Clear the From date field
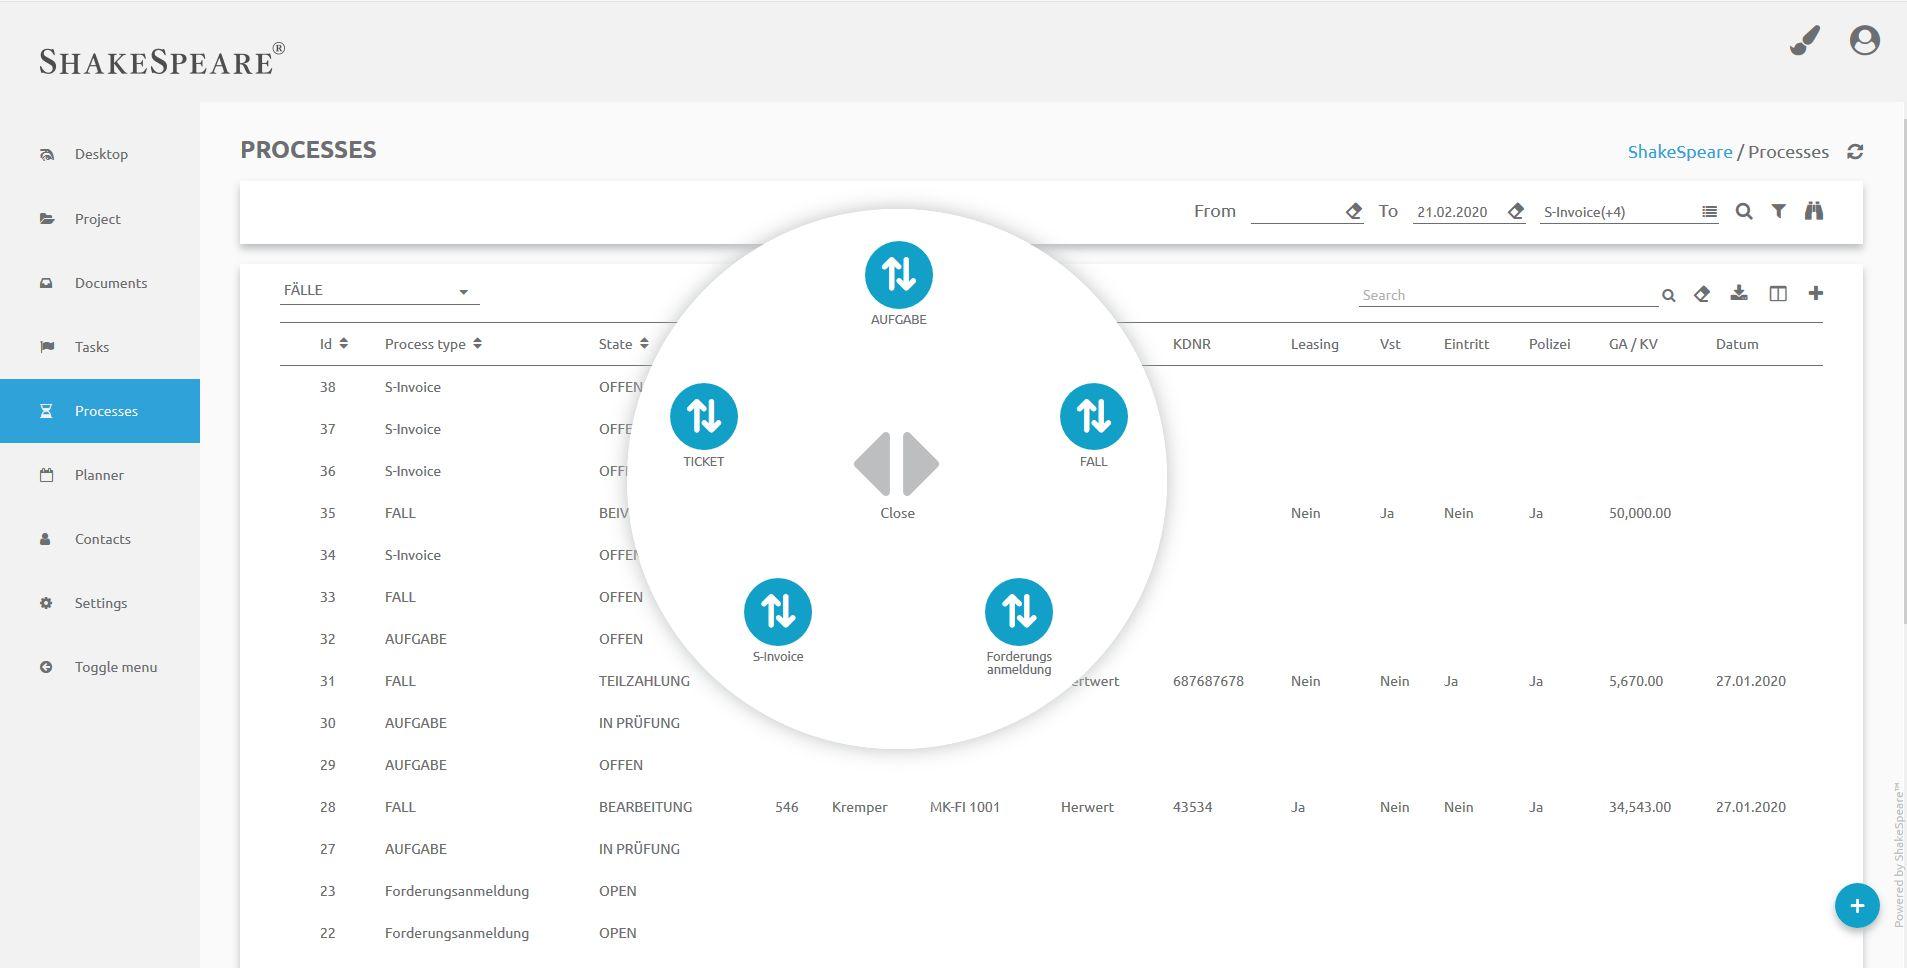 1354,211
